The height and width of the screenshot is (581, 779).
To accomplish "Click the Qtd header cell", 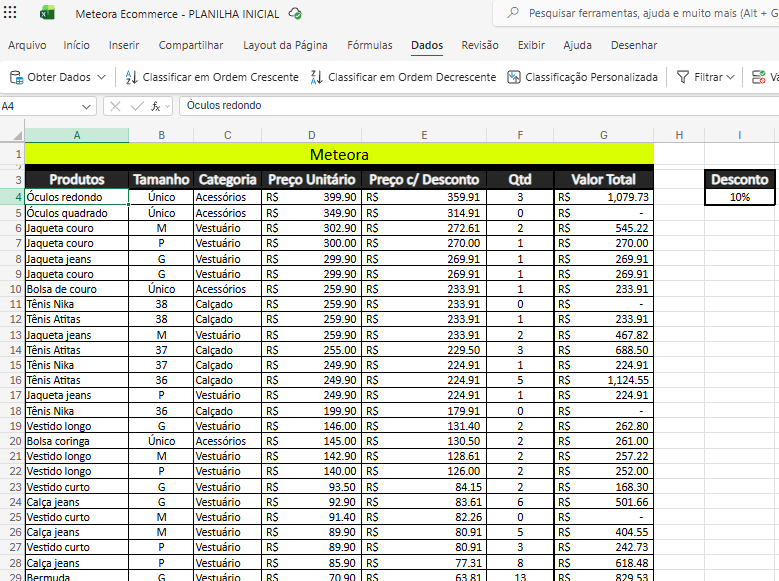I will click(520, 179).
